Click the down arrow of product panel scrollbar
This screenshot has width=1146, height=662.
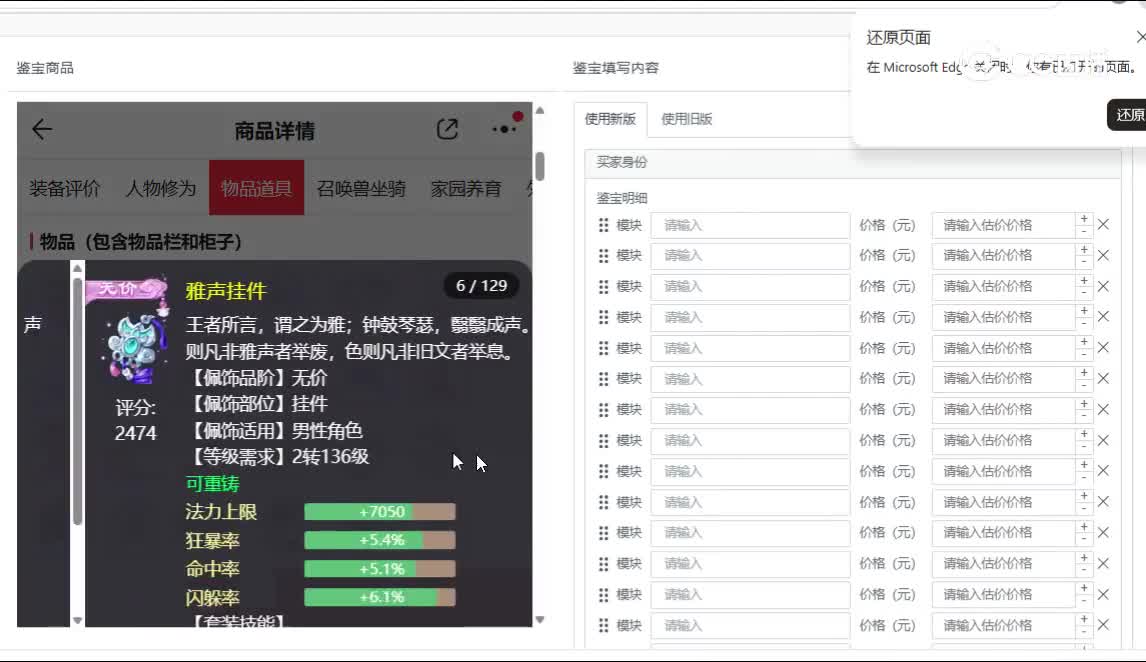point(540,620)
